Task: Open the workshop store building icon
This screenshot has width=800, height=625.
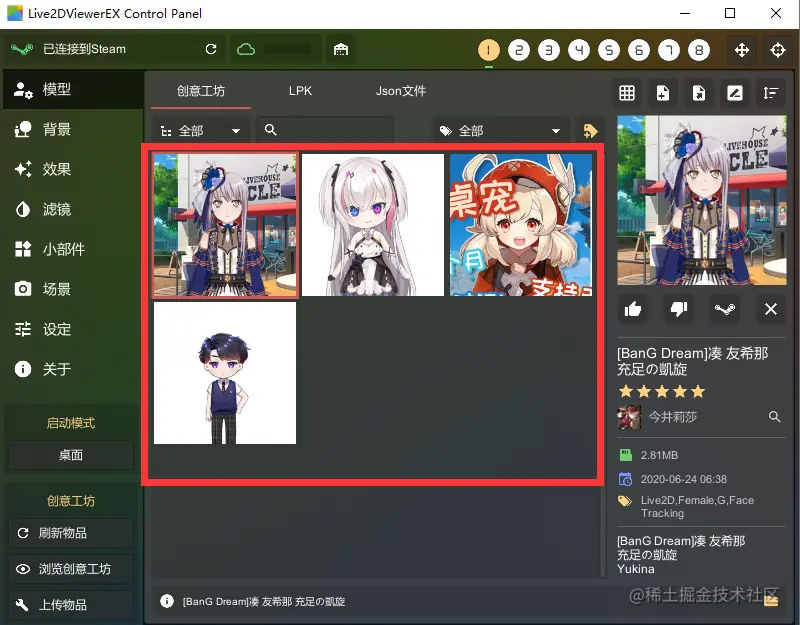Action: click(x=341, y=49)
